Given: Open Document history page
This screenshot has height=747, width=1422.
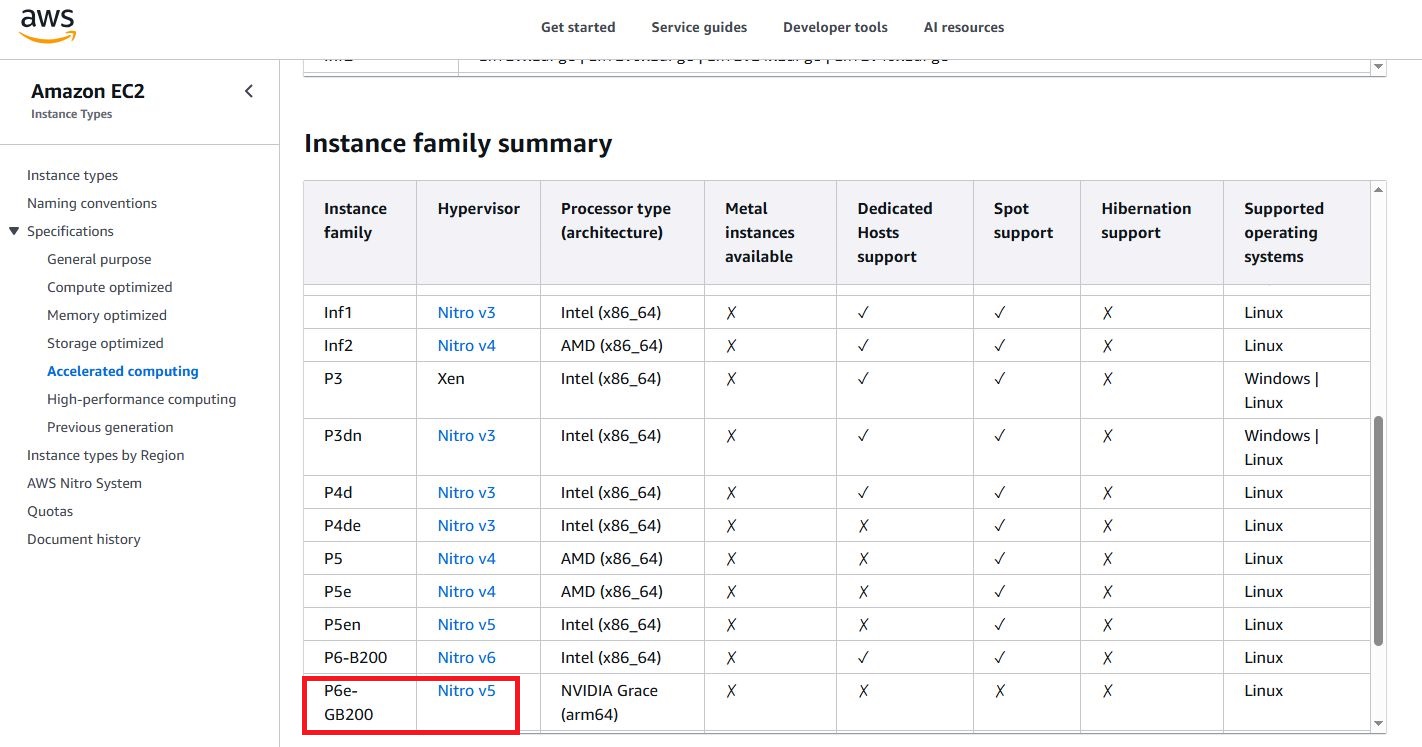Looking at the screenshot, I should click(x=84, y=539).
